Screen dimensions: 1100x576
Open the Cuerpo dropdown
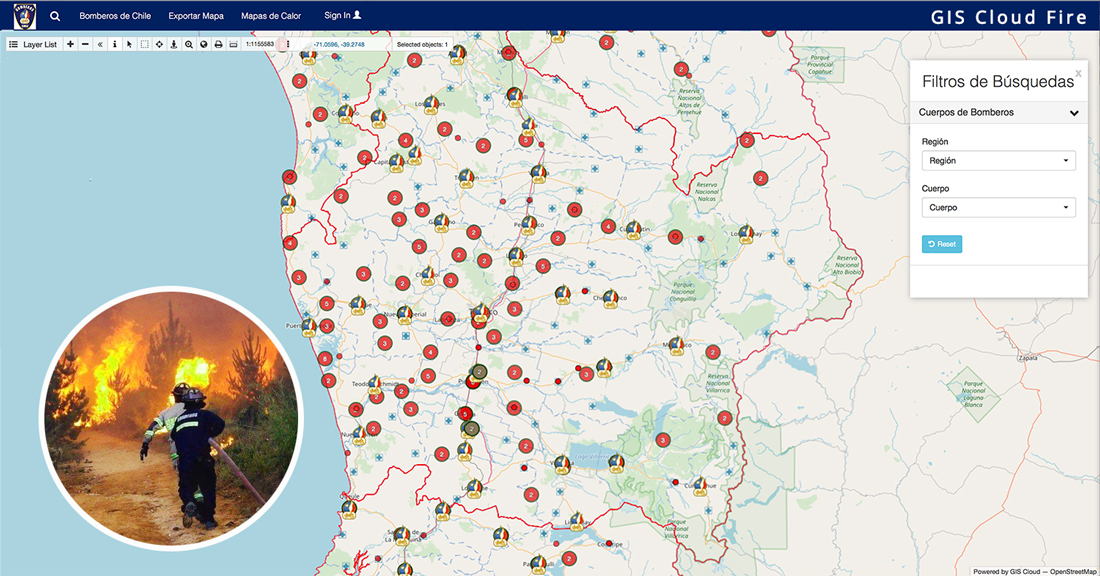point(998,208)
